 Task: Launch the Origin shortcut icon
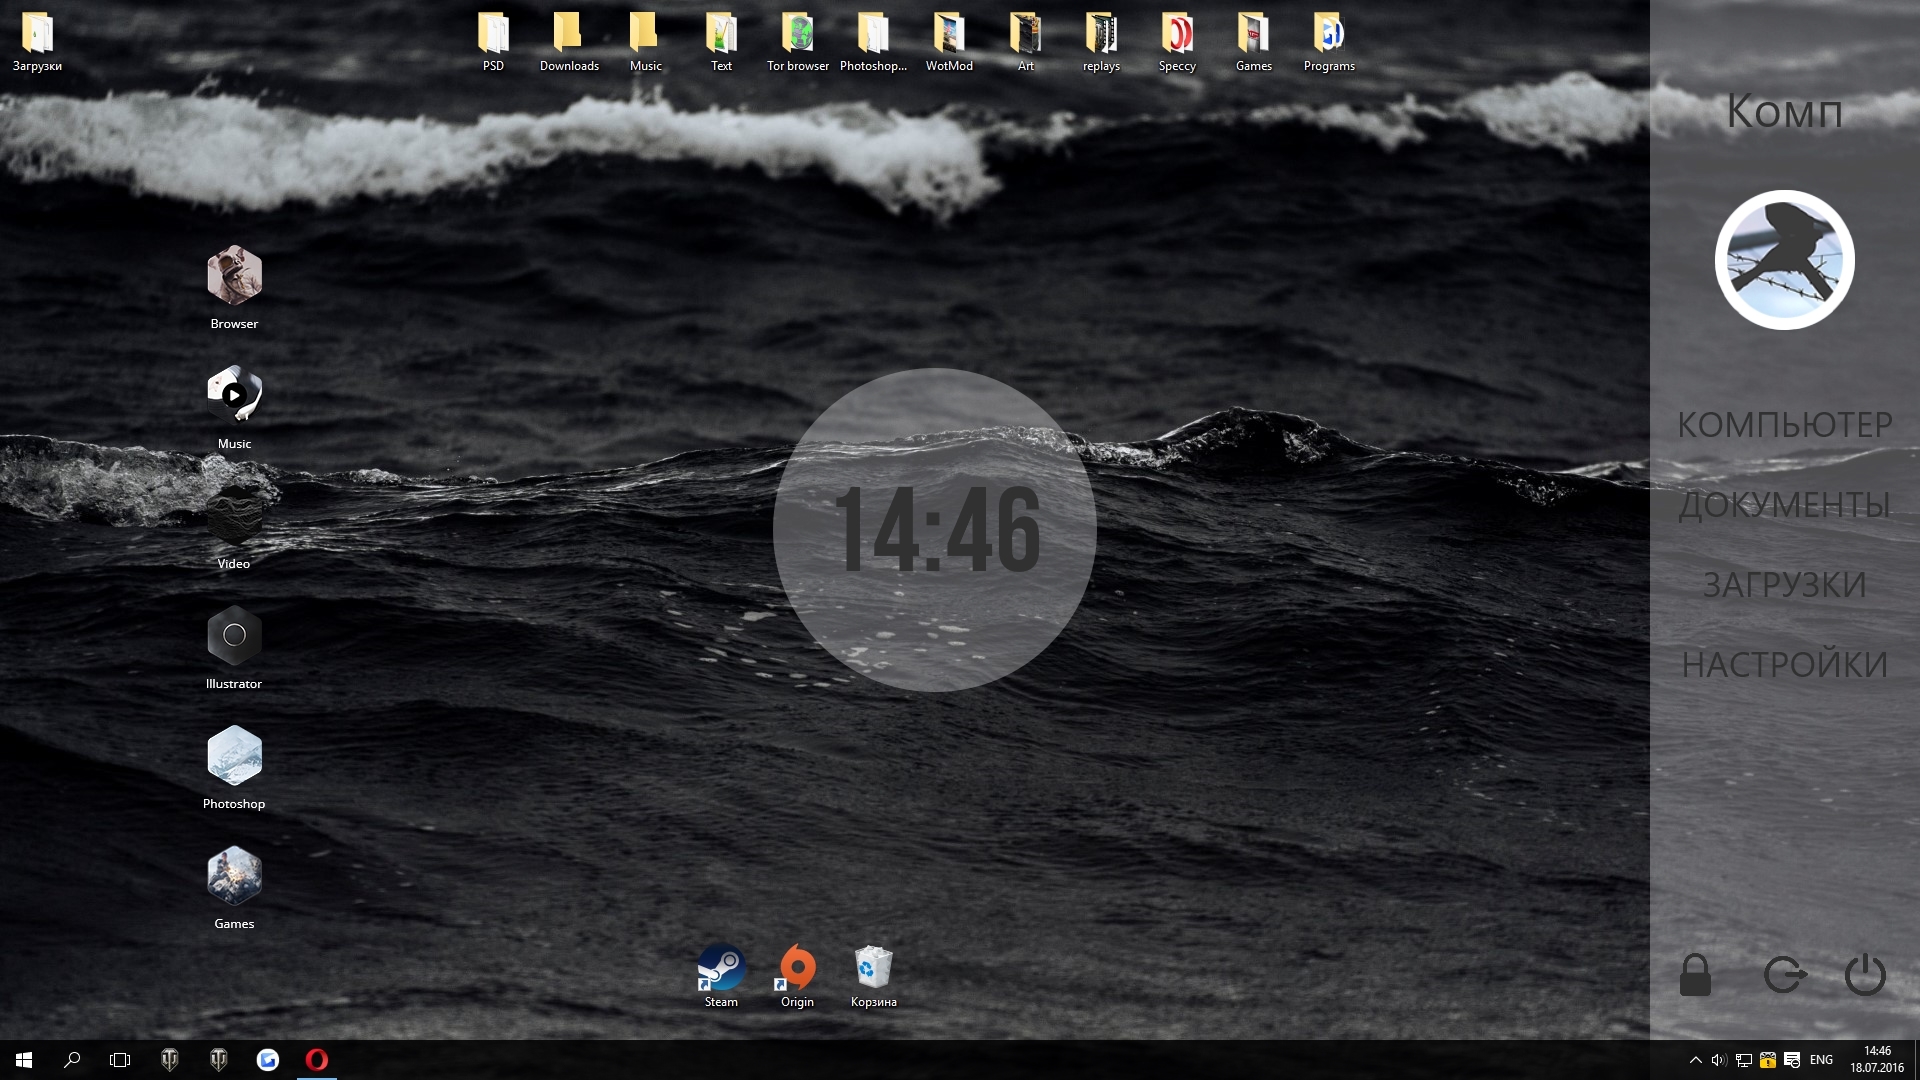(x=797, y=968)
